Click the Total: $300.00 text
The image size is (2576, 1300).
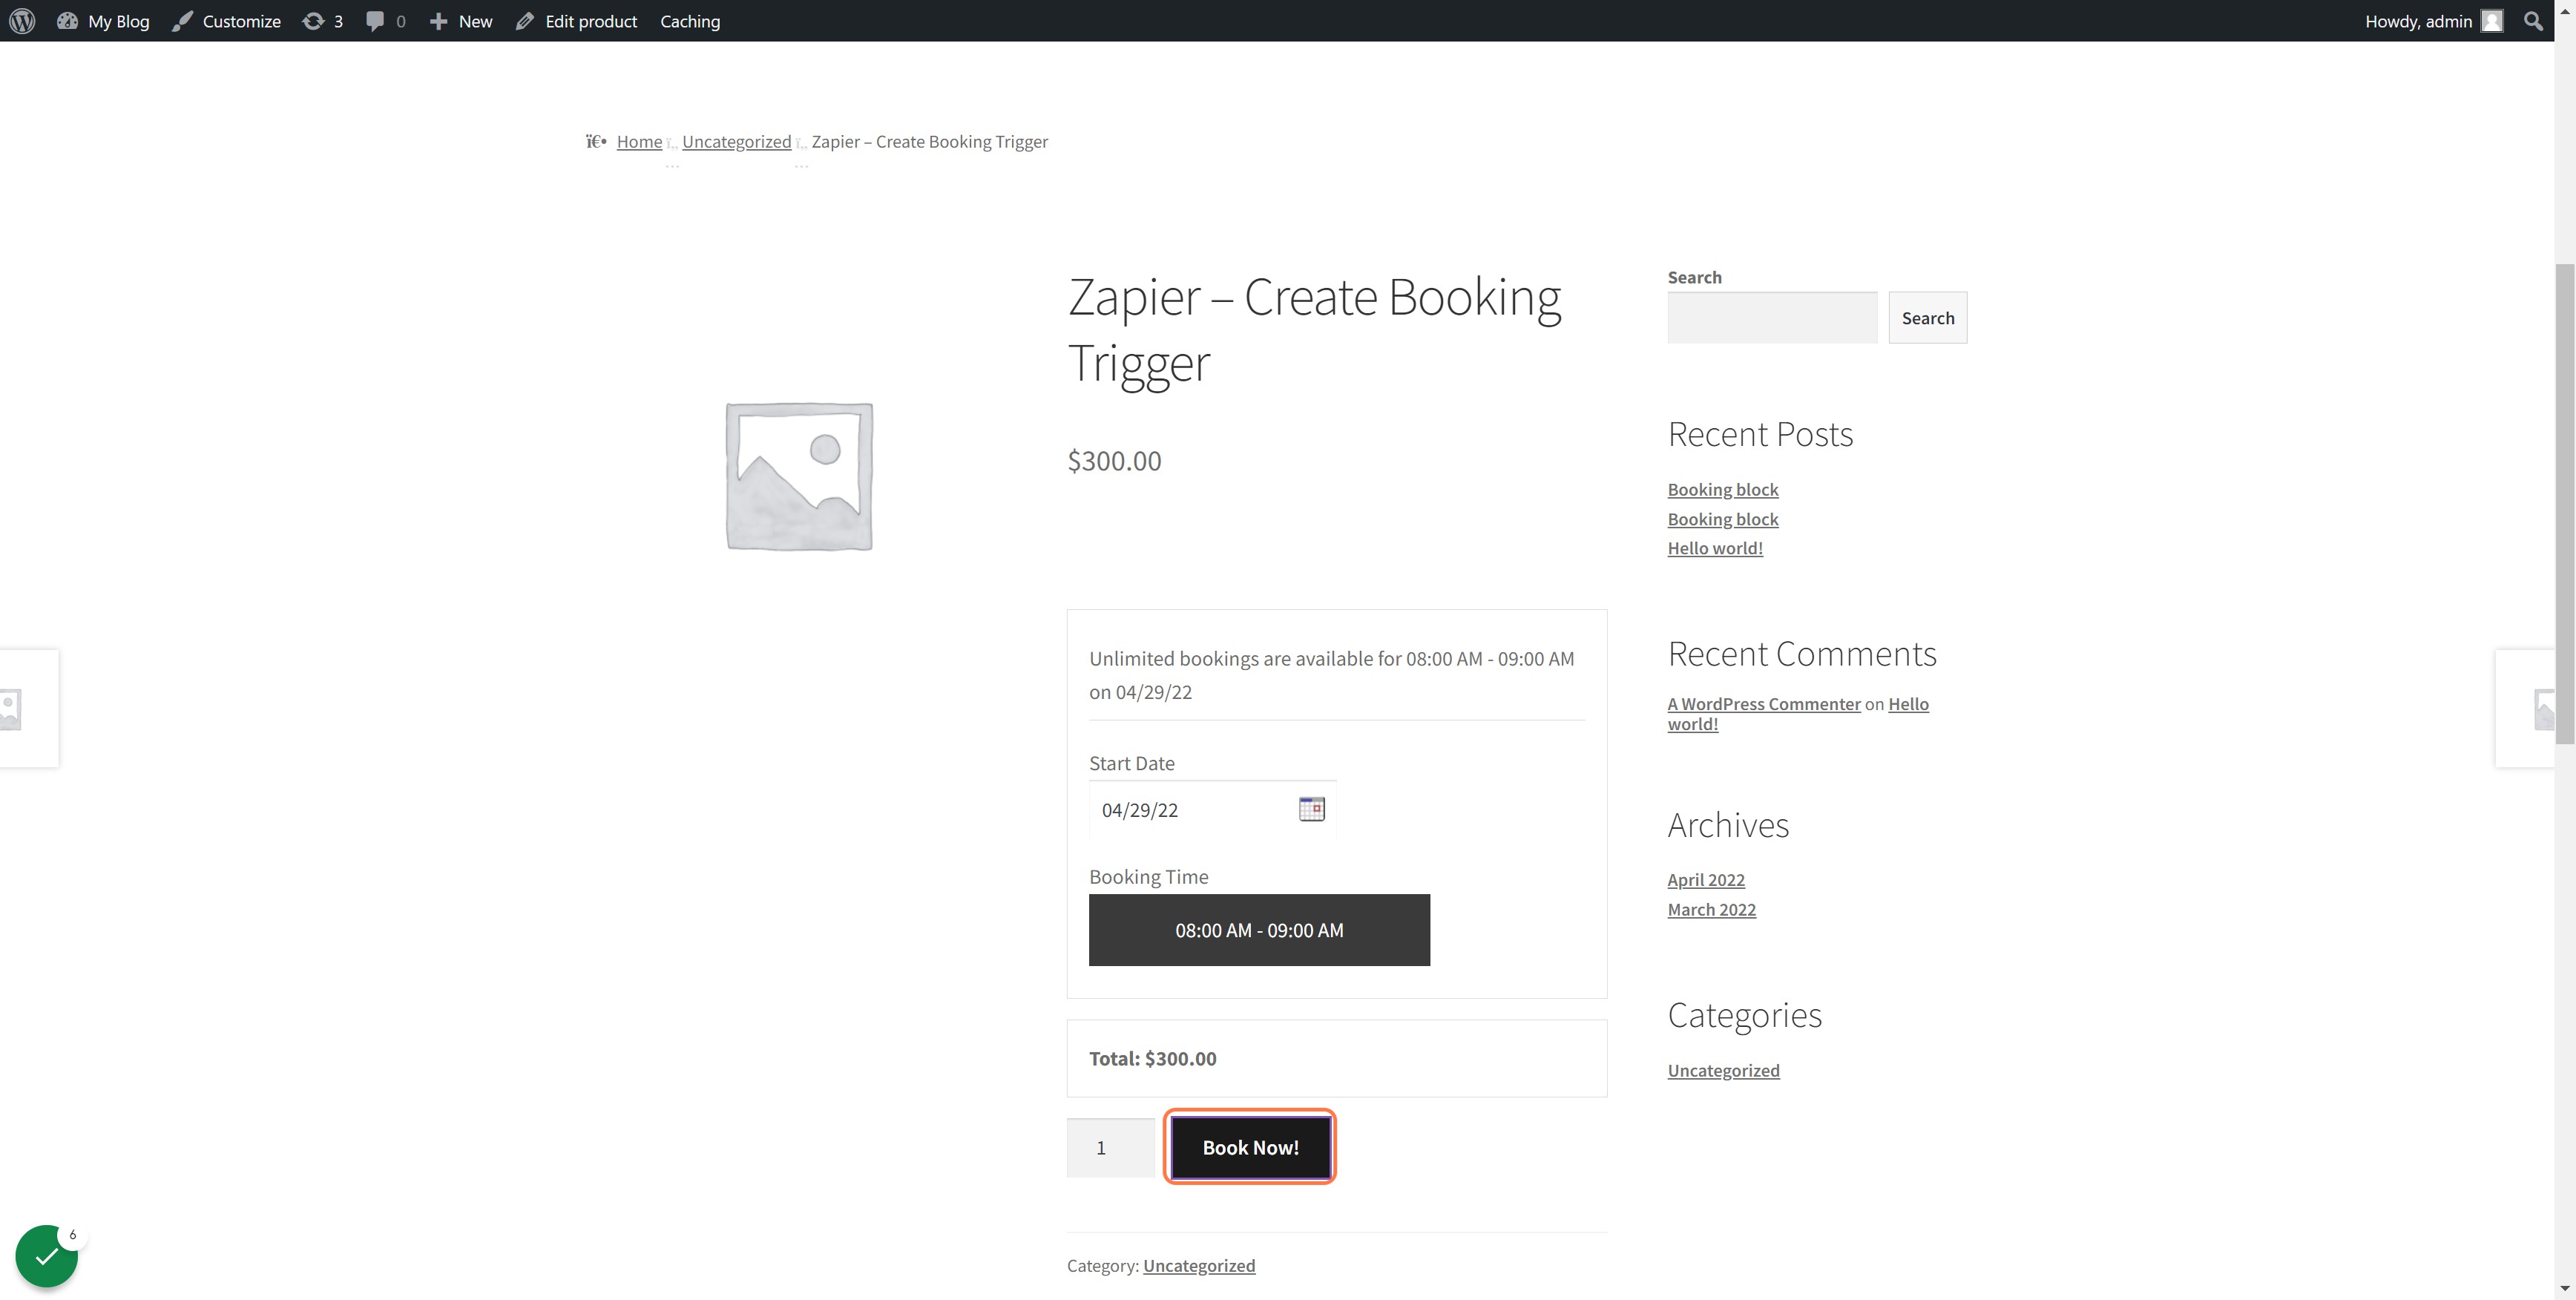click(1152, 1058)
